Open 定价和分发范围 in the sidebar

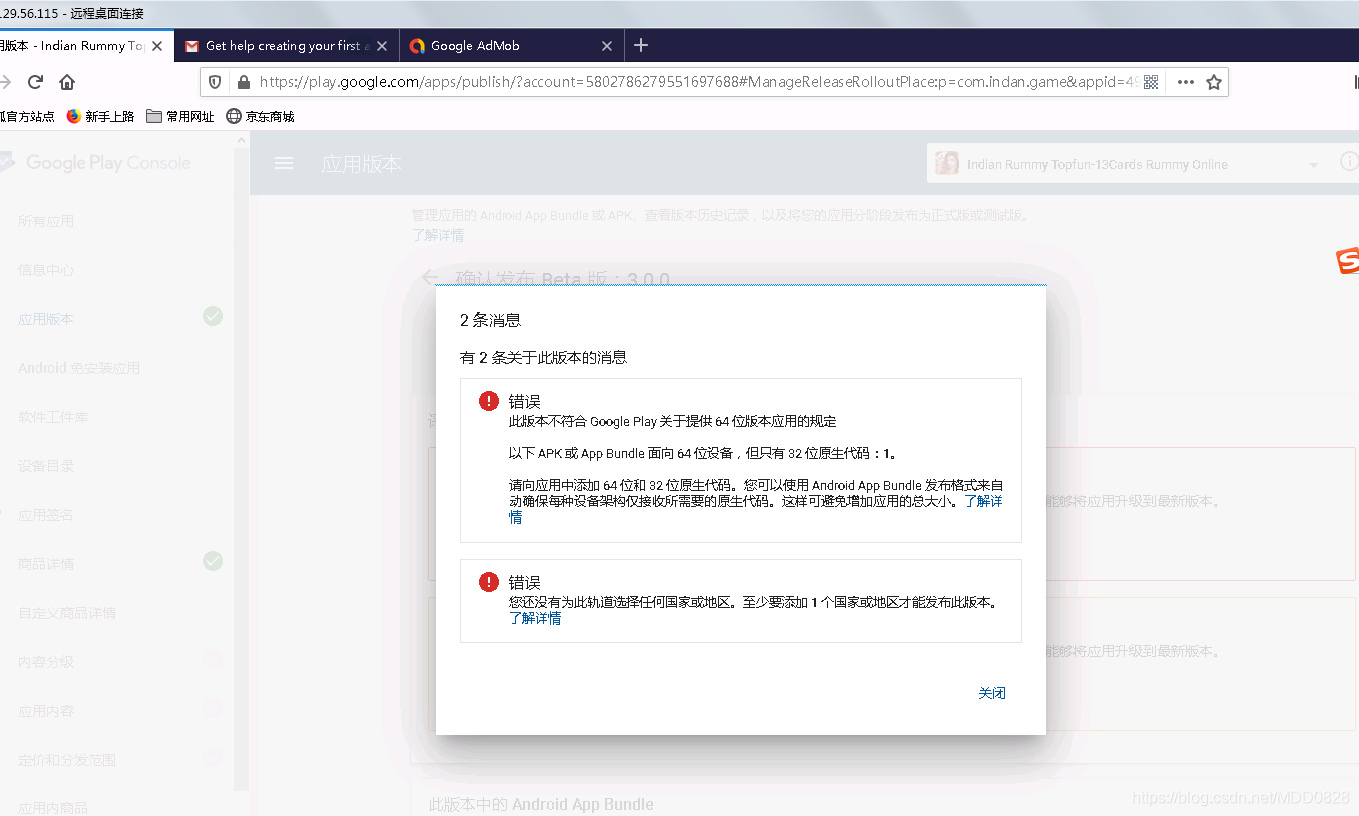pos(67,760)
